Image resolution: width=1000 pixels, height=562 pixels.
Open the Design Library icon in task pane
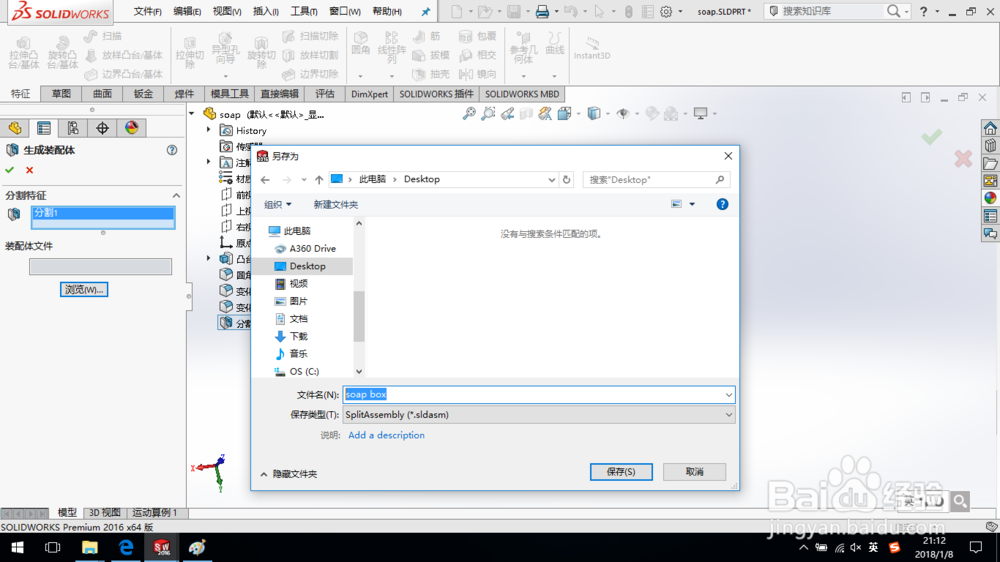[x=990, y=146]
